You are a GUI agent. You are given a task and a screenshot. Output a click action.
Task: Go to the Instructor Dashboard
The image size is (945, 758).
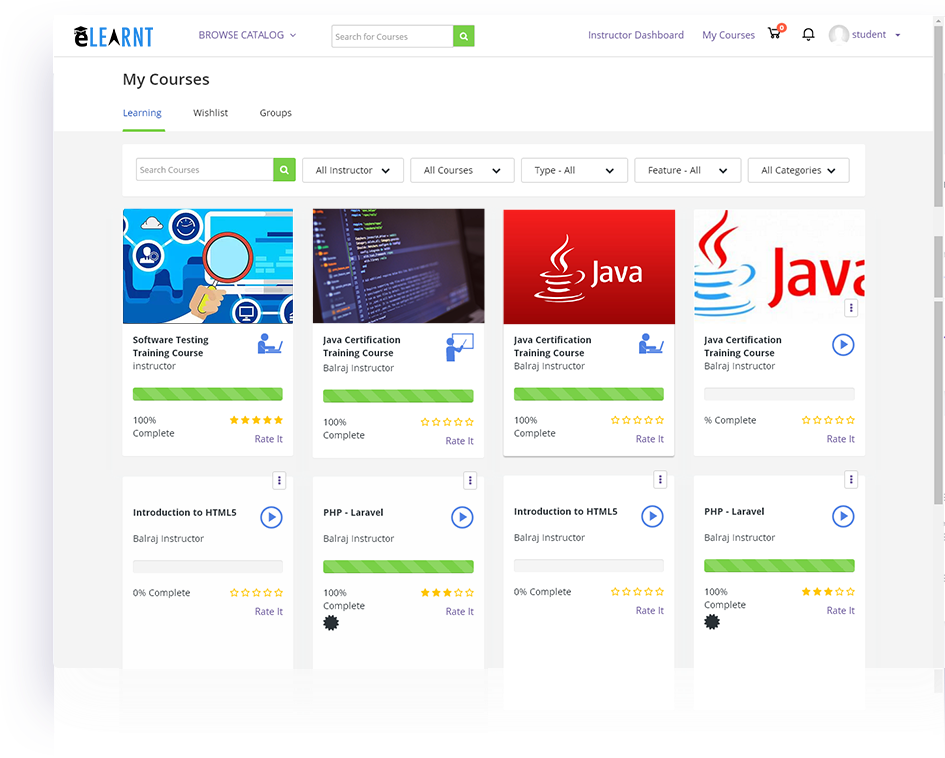click(636, 34)
